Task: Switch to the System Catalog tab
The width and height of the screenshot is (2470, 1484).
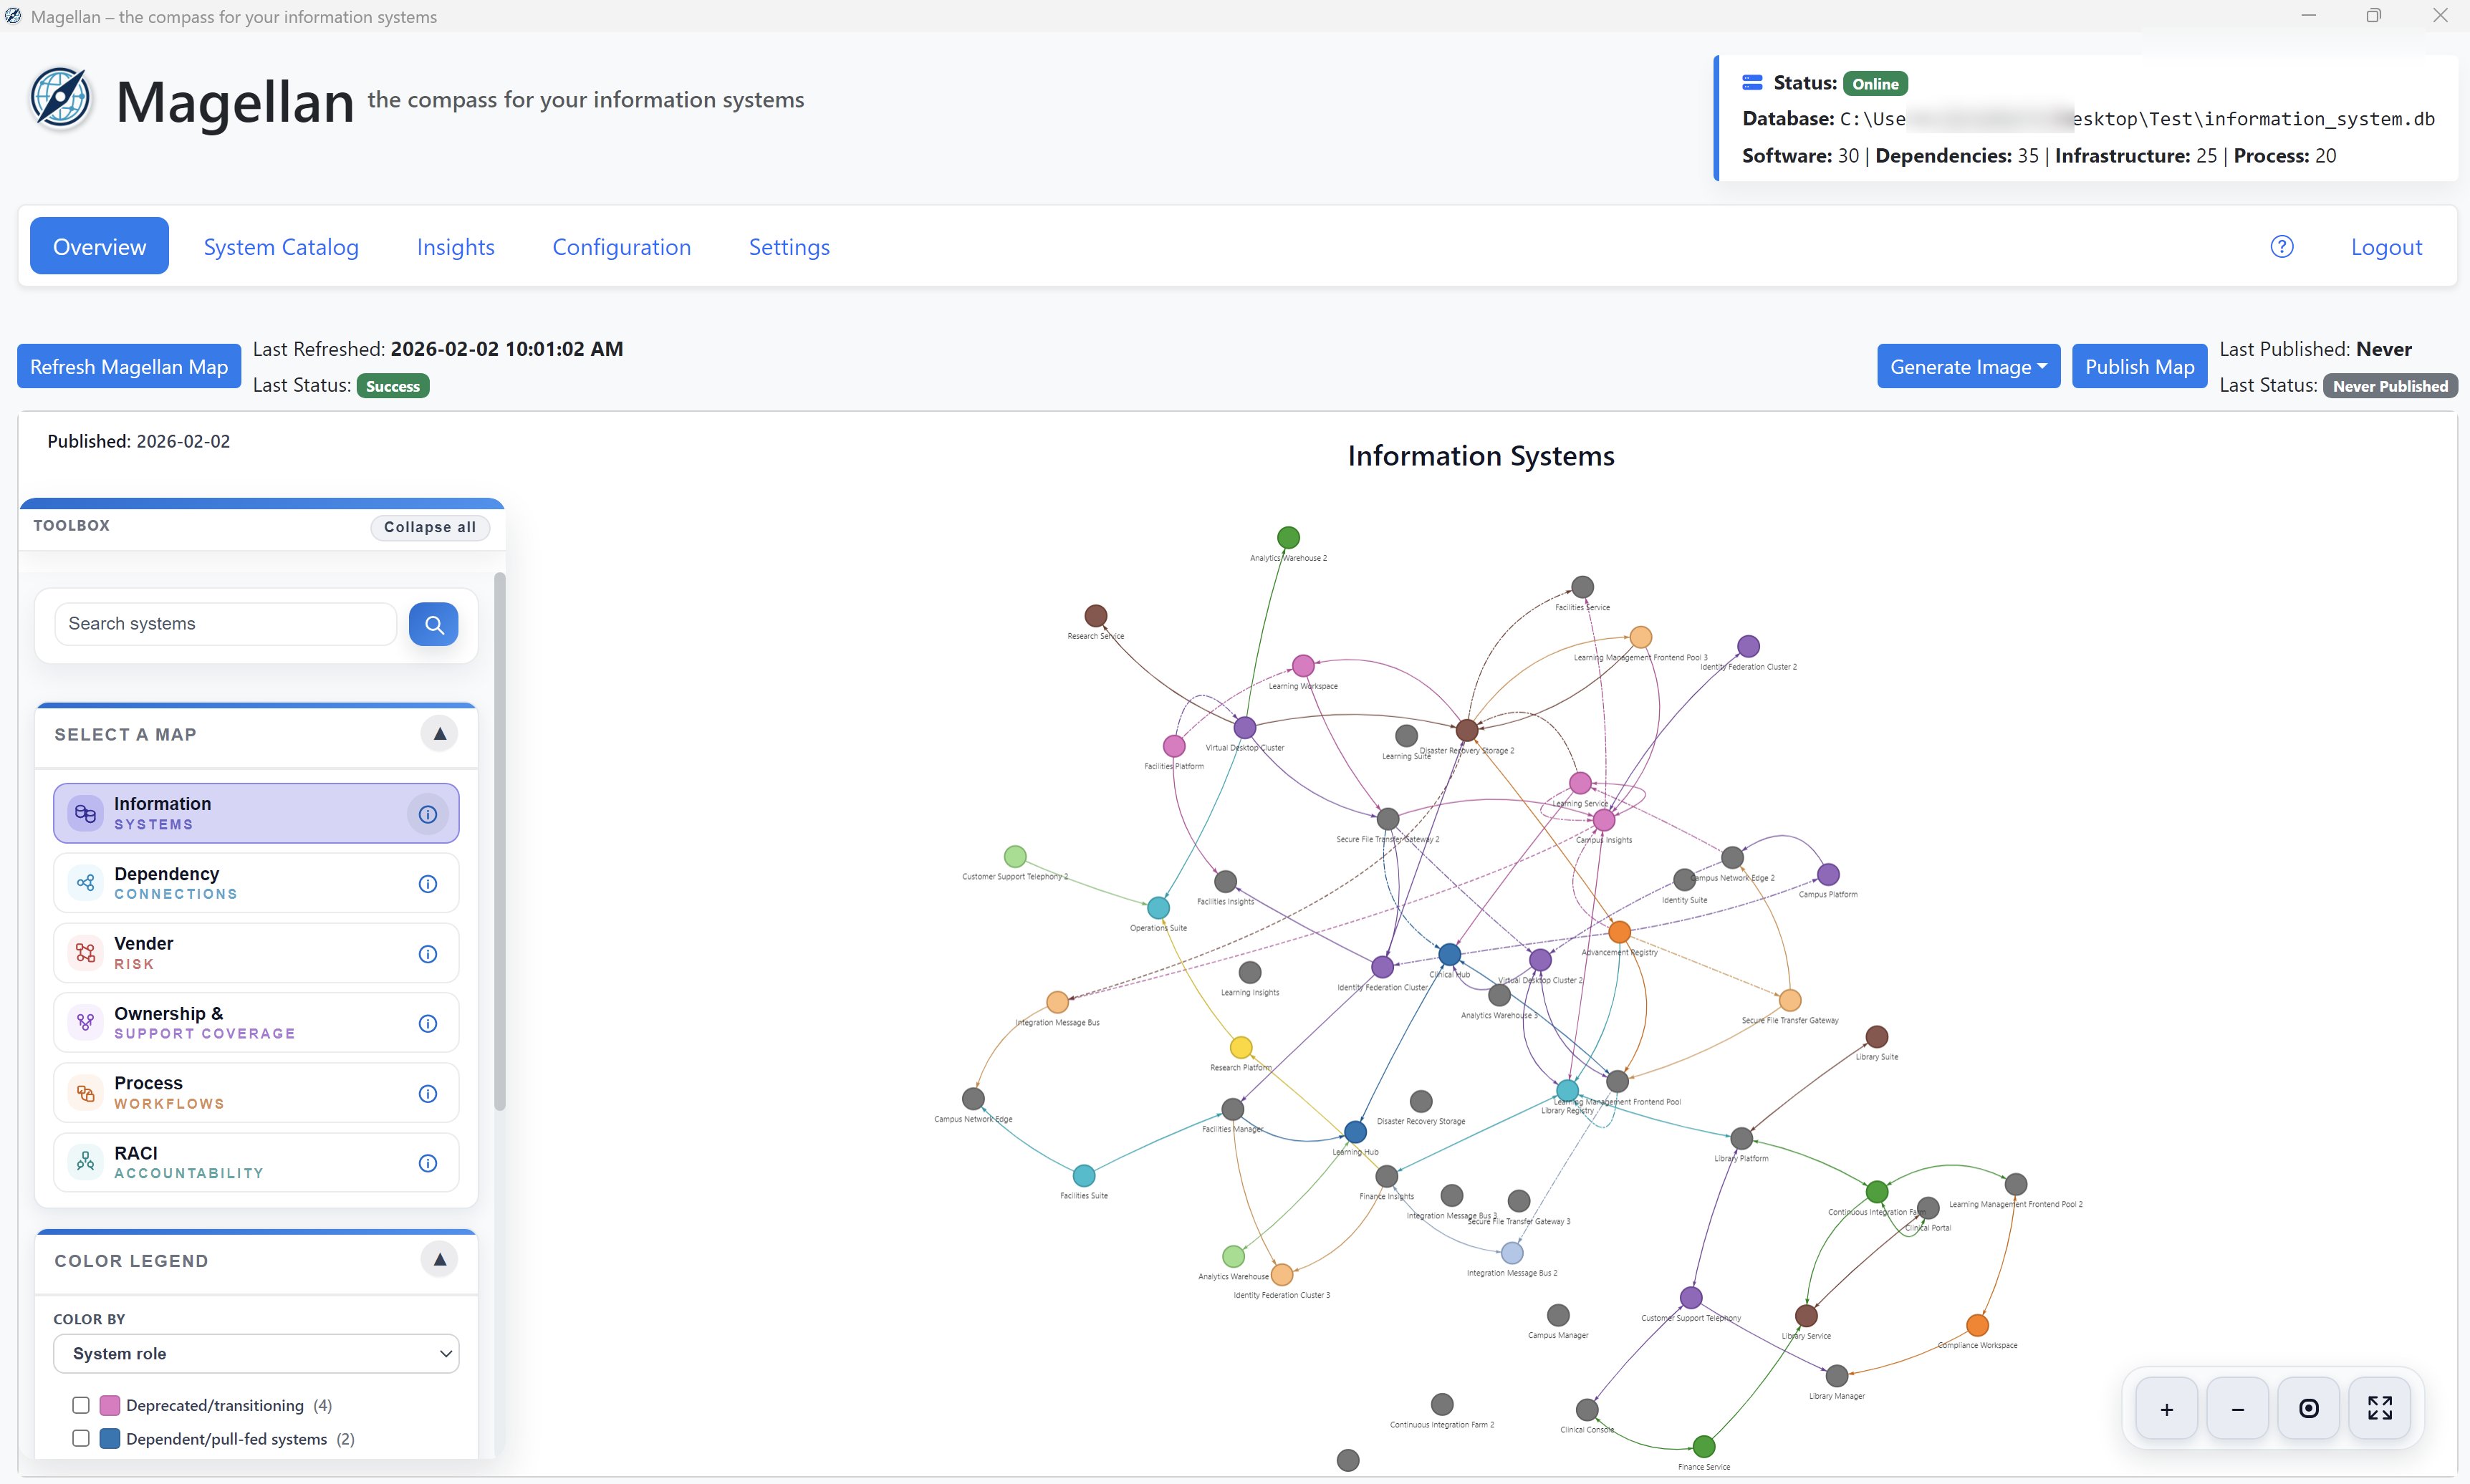Action: pyautogui.click(x=281, y=247)
